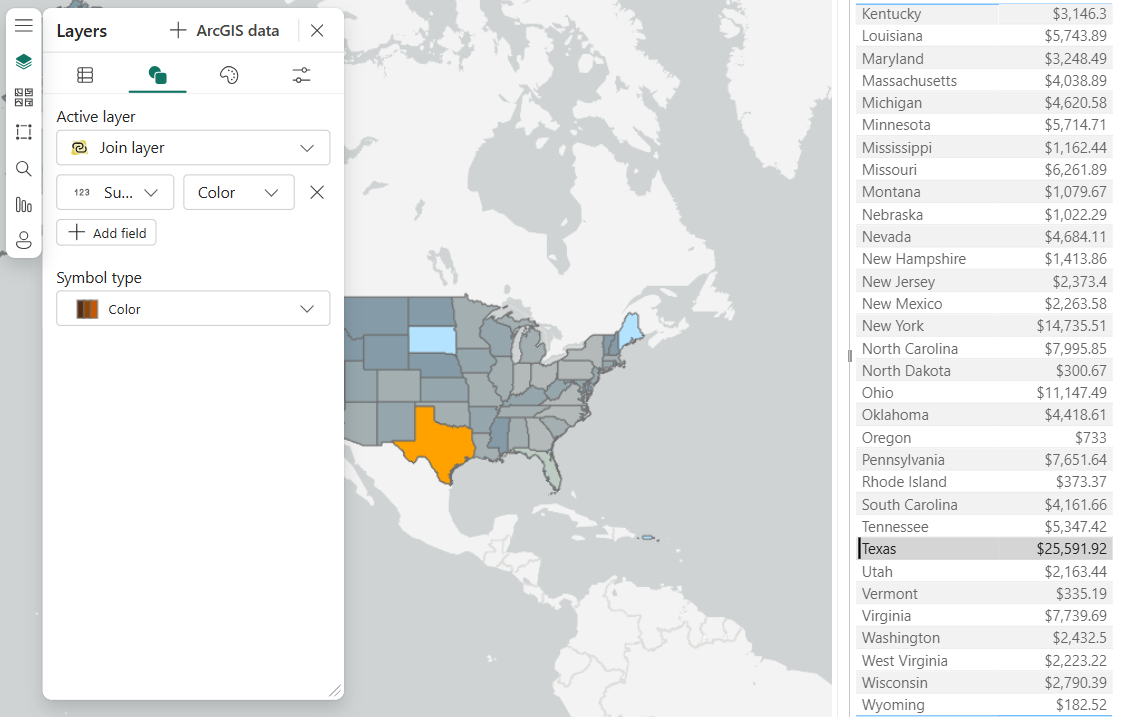1132x717 pixels.
Task: Click the Color ramp swatch in Symbol type
Action: click(x=88, y=308)
